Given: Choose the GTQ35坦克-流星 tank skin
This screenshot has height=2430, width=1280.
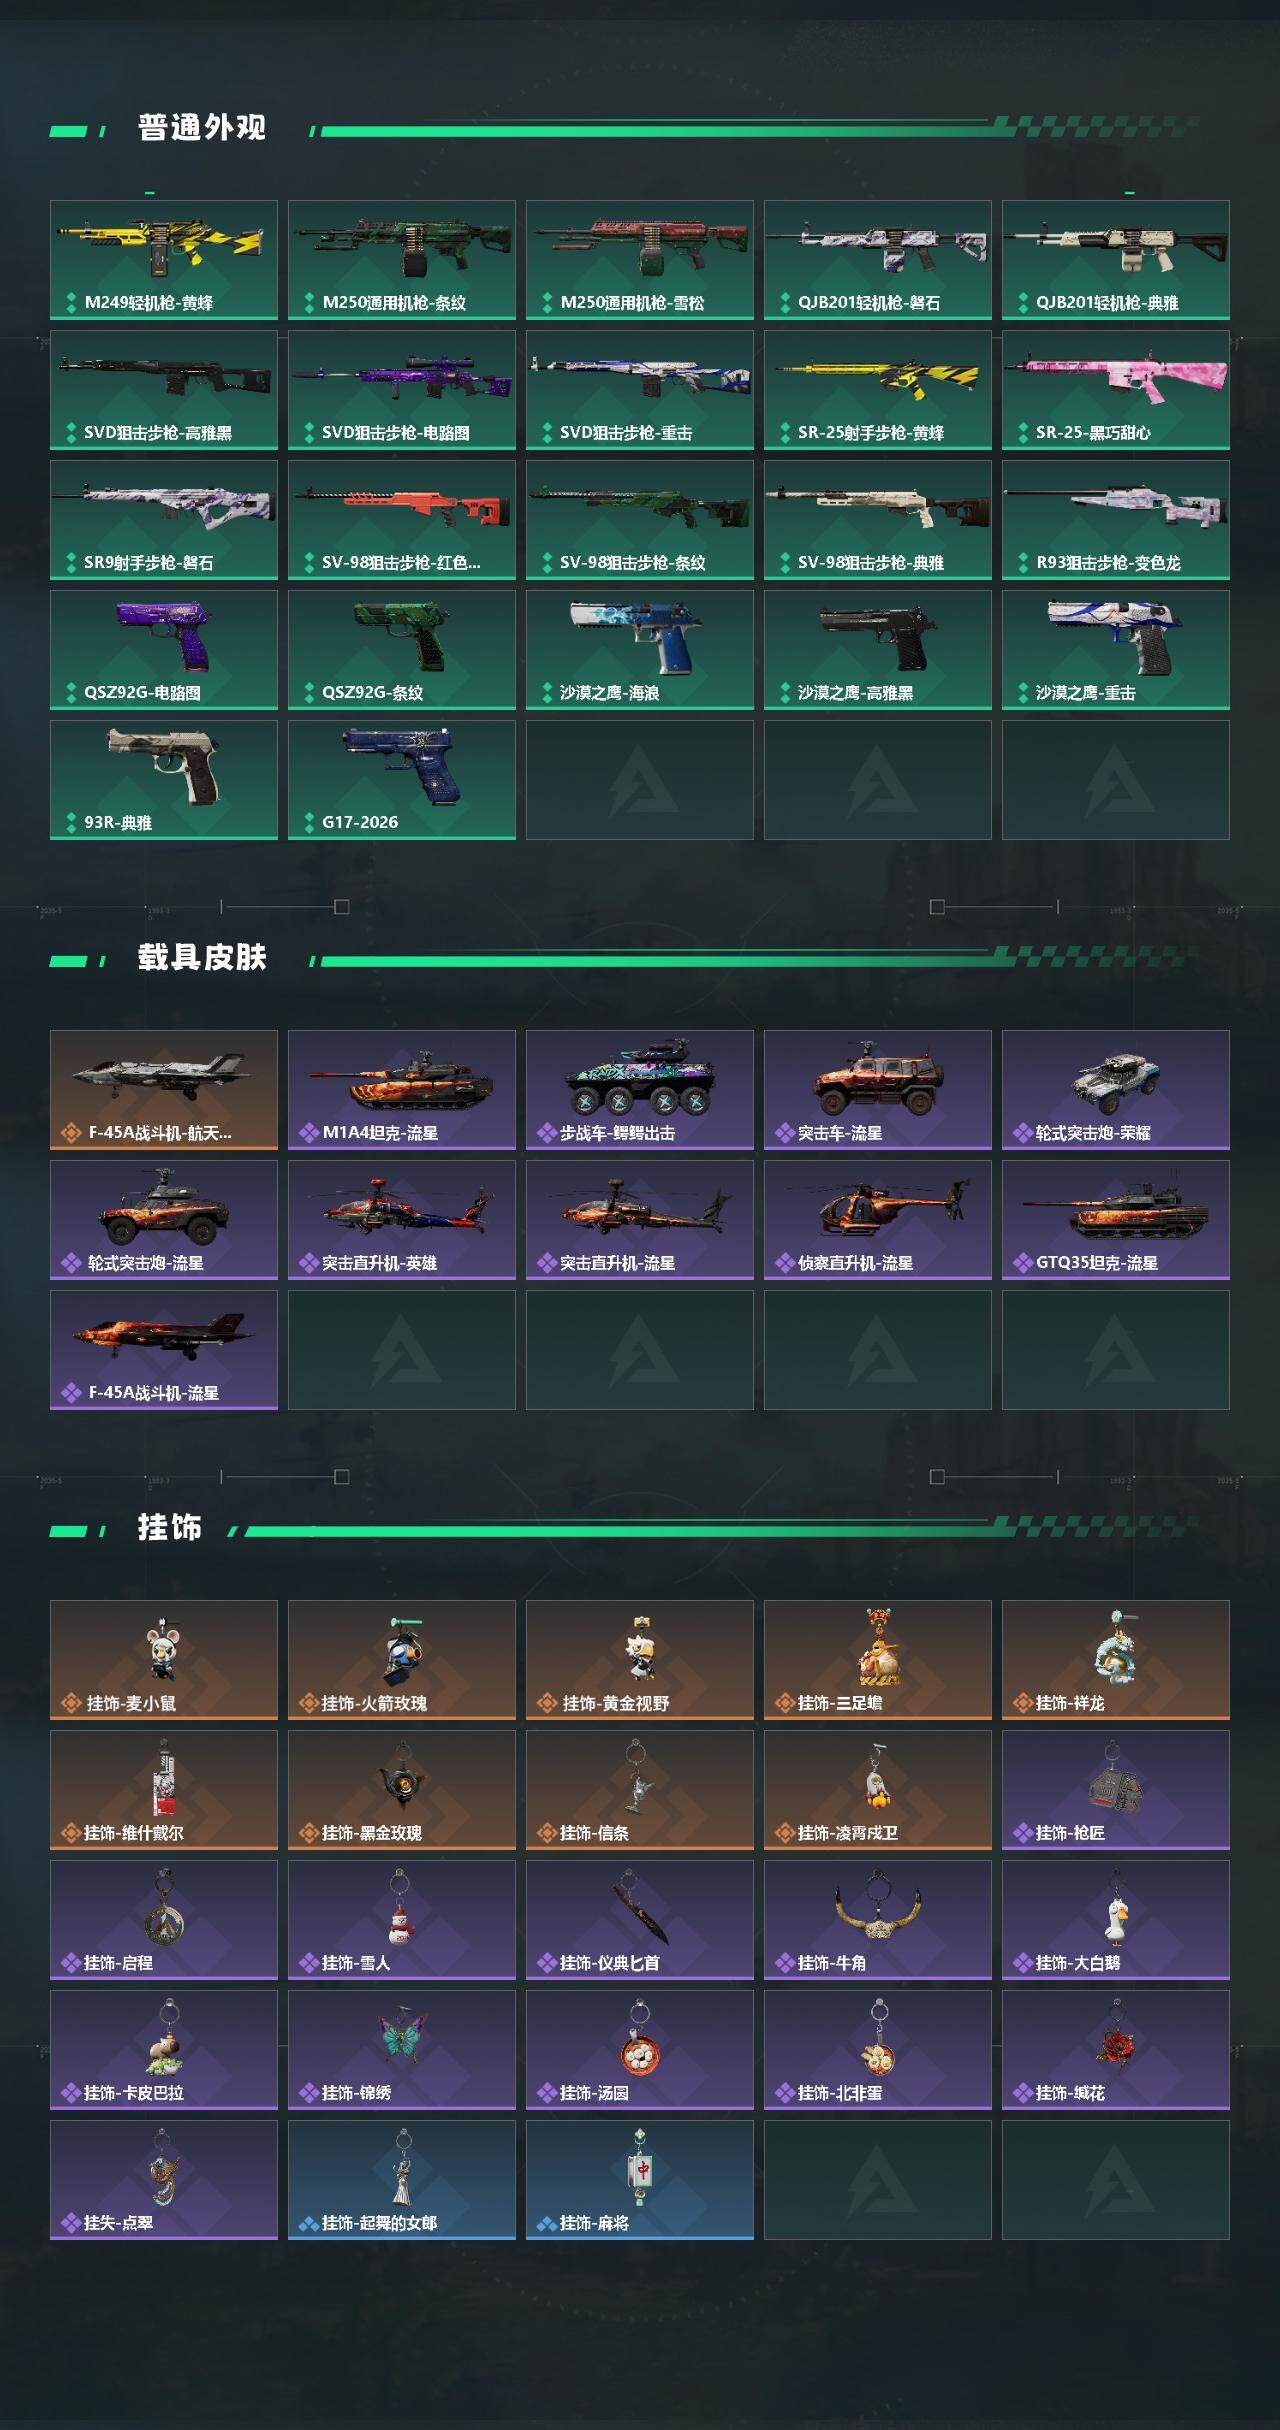Looking at the screenshot, I should click(x=1116, y=1220).
